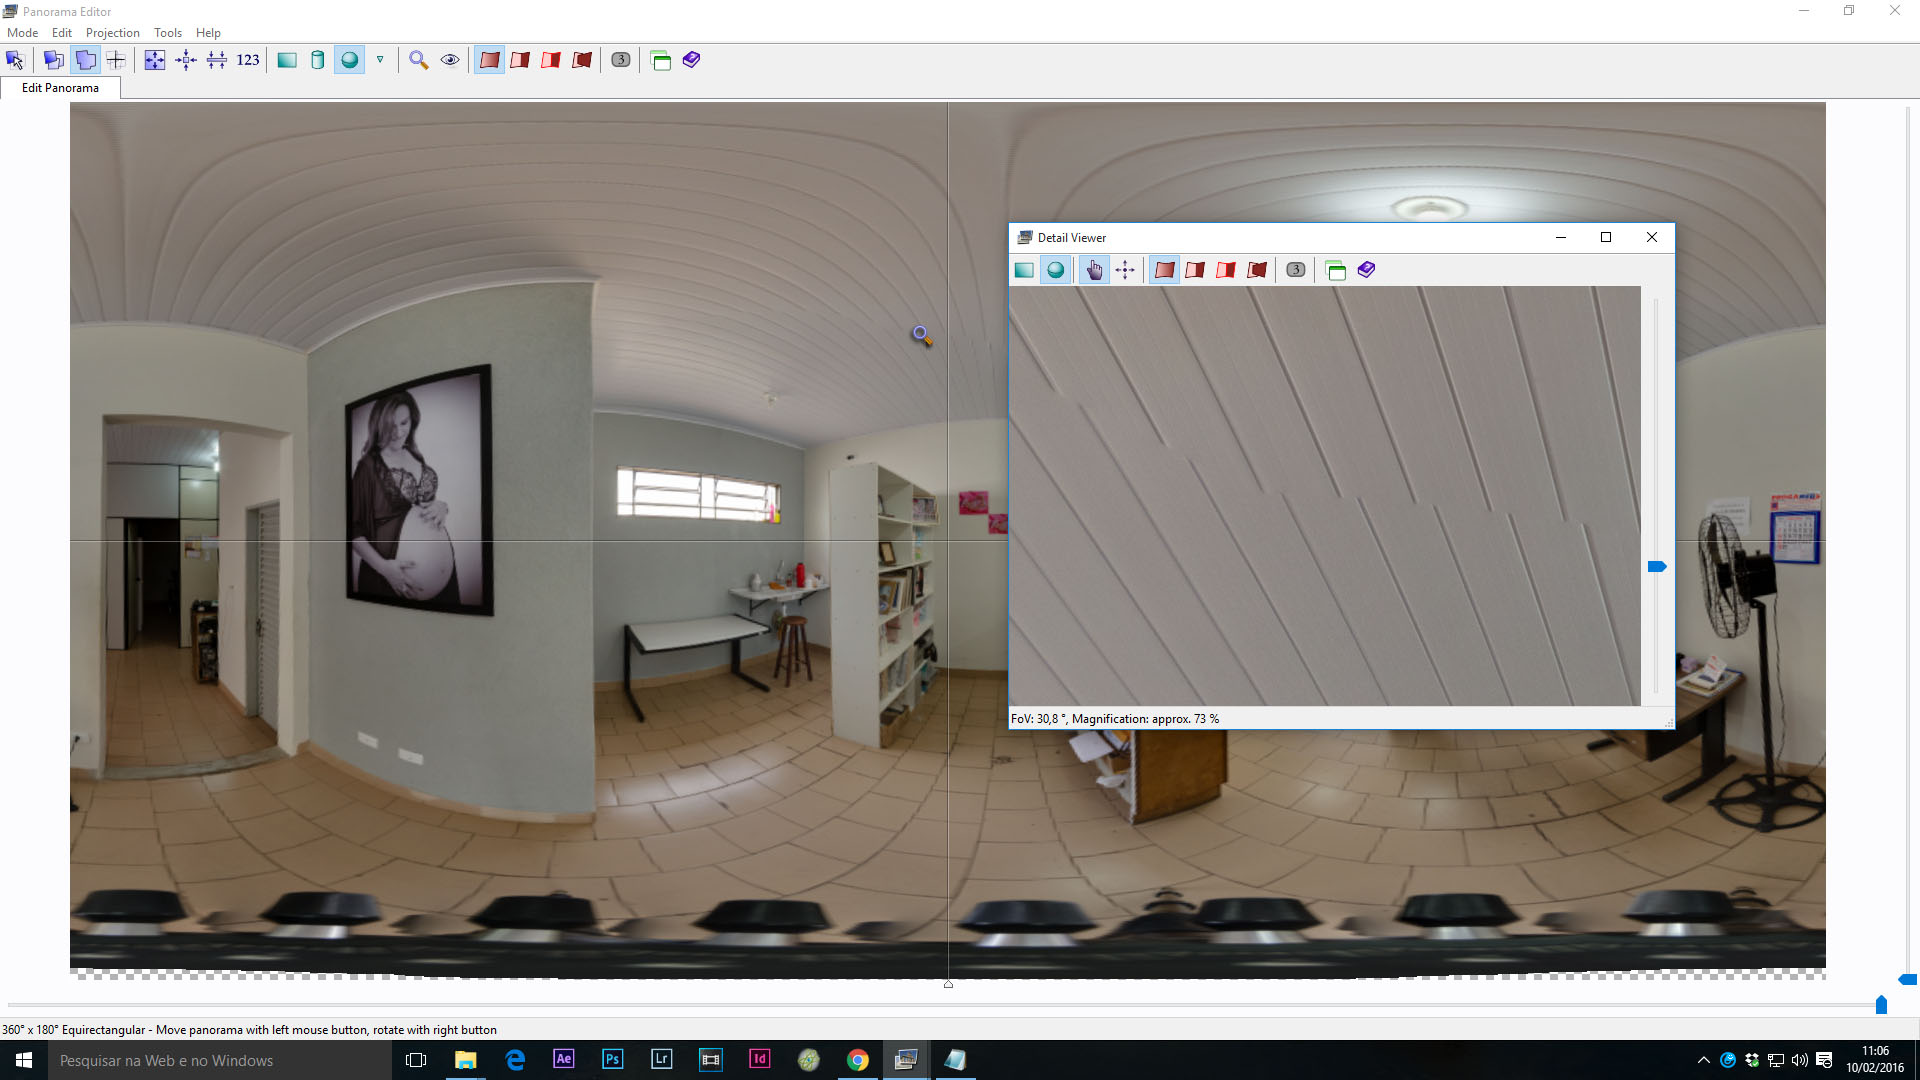Click the move crosshair tool in Detail Viewer
Viewport: 1920px width, 1080px height.
pos(1125,270)
